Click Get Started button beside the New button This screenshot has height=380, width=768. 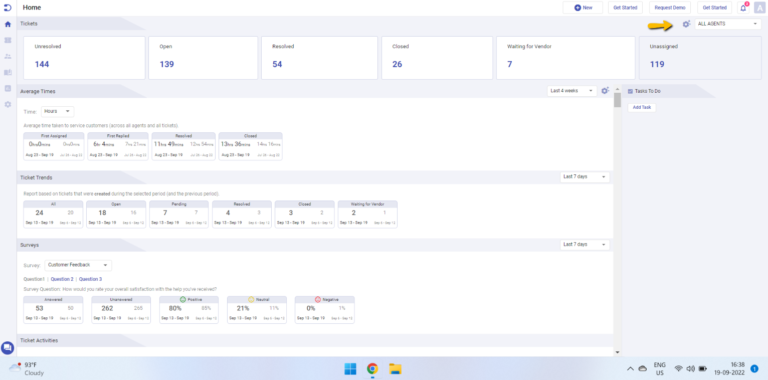click(625, 8)
